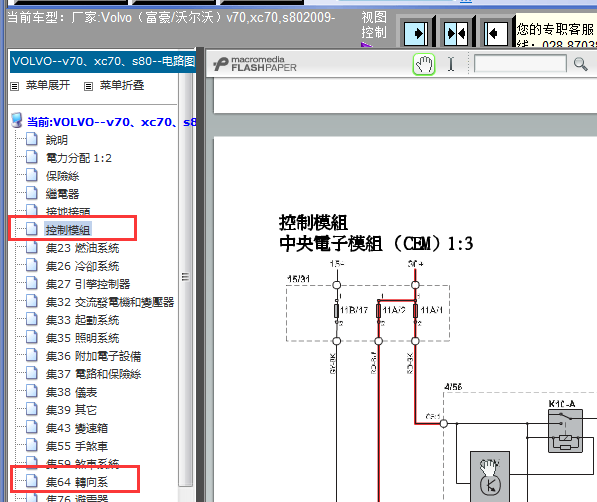Click the K10-A relay symbol in diagram
Image resolution: width=597 pixels, height=502 pixels.
point(565,431)
